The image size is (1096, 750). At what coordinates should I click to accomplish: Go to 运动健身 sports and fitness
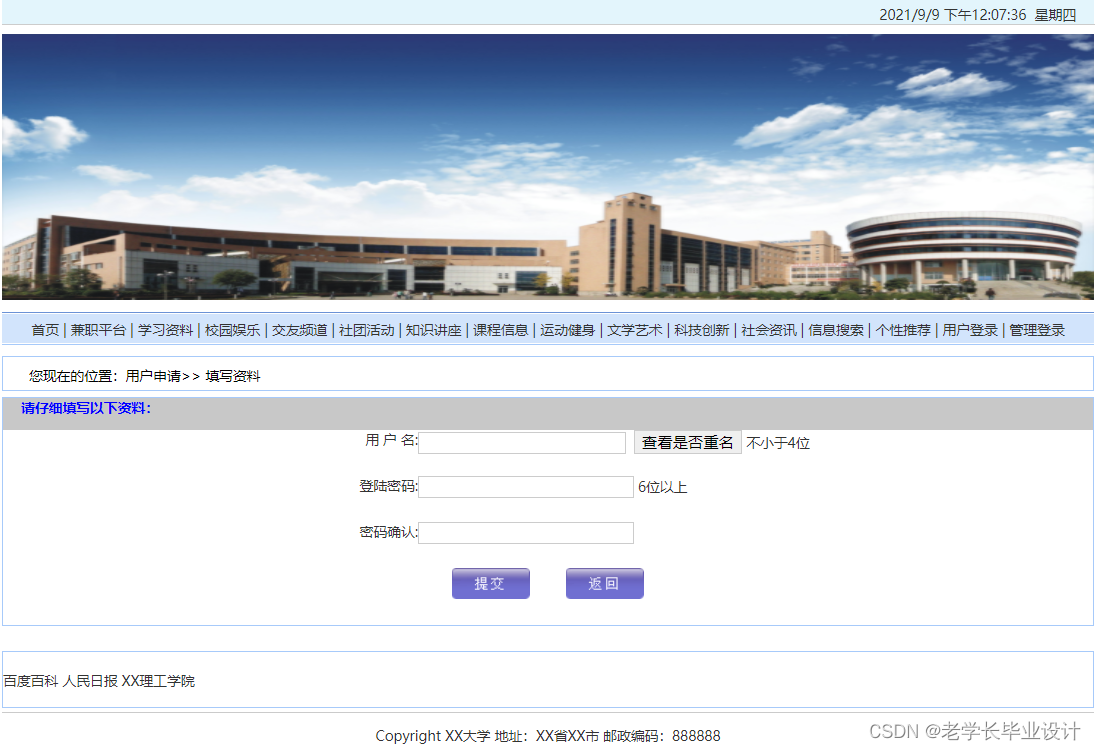coord(567,330)
